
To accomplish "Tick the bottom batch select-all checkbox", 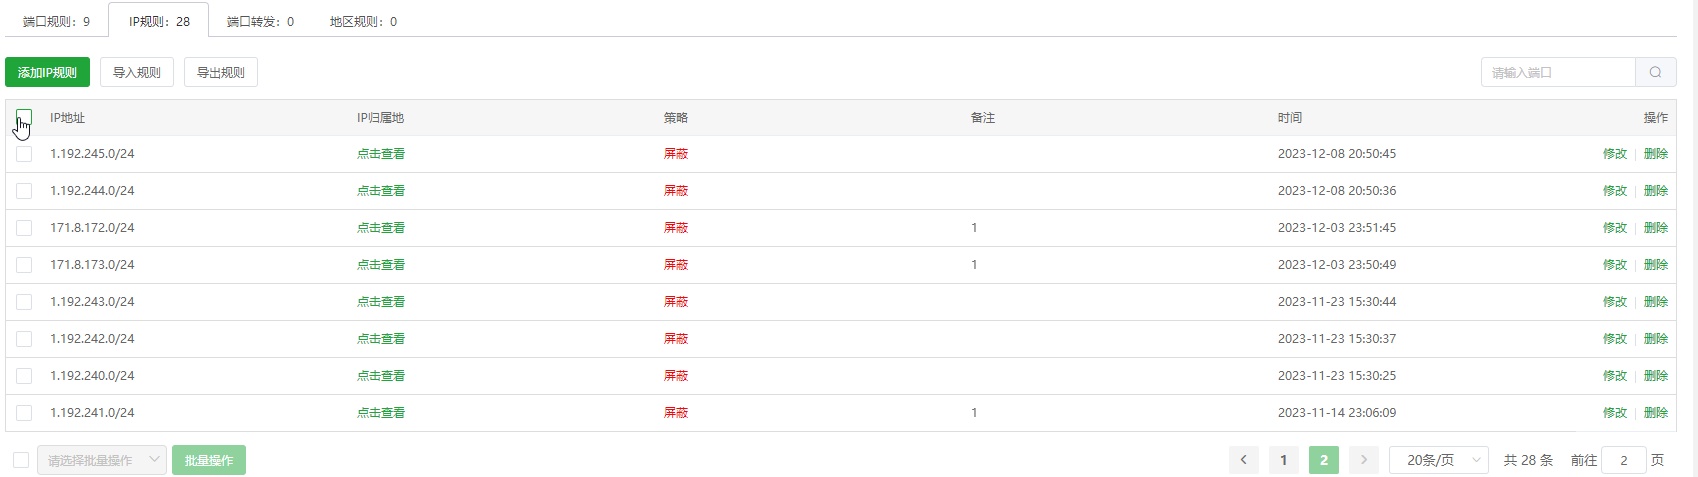I will pos(21,460).
